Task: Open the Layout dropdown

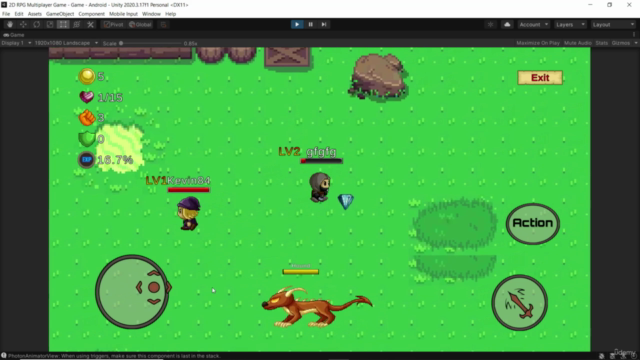Action: [613, 24]
